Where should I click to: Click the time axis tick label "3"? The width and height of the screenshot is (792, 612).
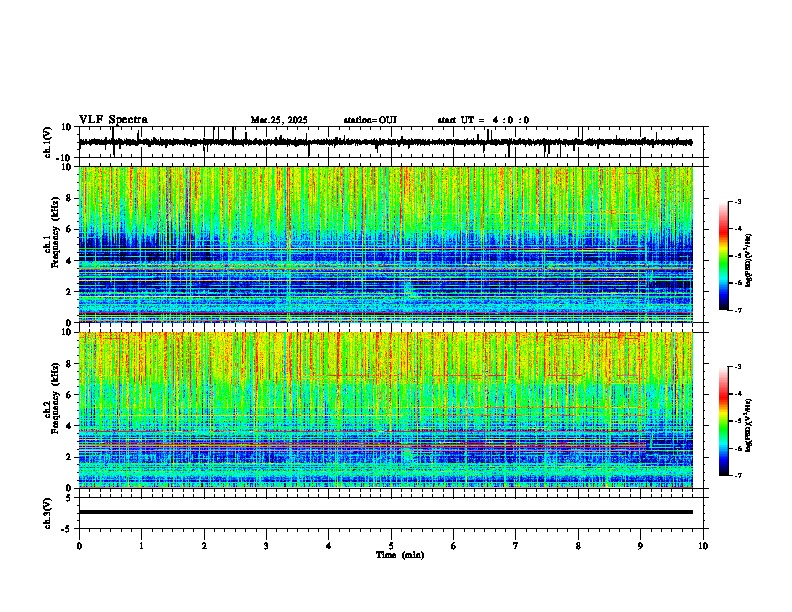[x=266, y=546]
